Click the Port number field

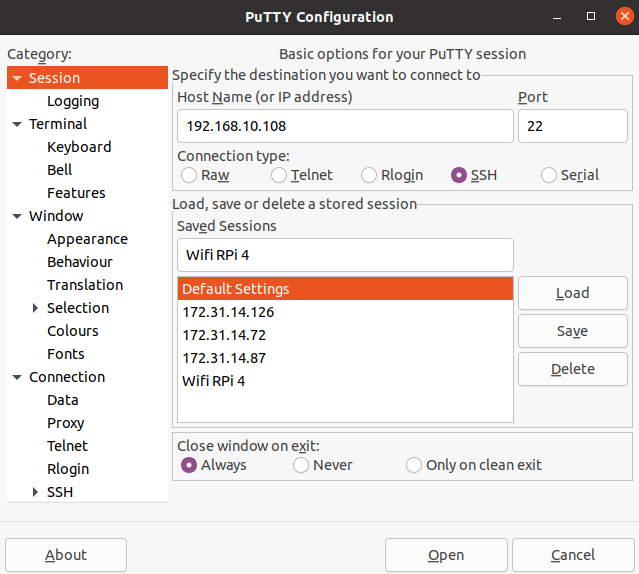point(572,127)
